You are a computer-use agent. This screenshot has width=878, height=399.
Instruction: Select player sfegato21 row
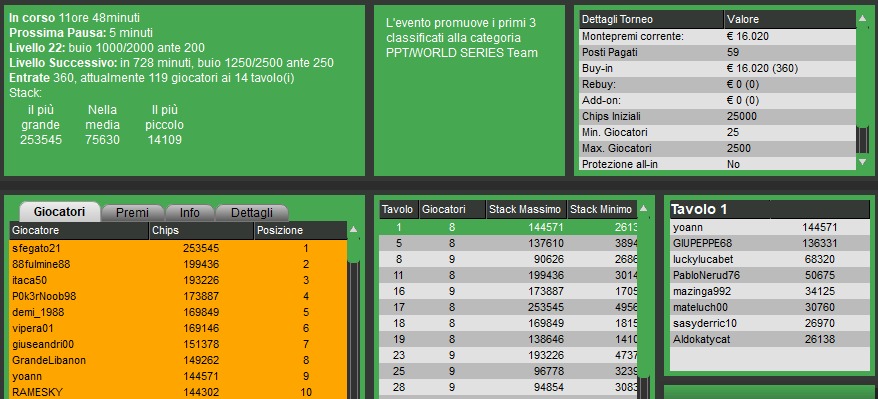coord(178,248)
